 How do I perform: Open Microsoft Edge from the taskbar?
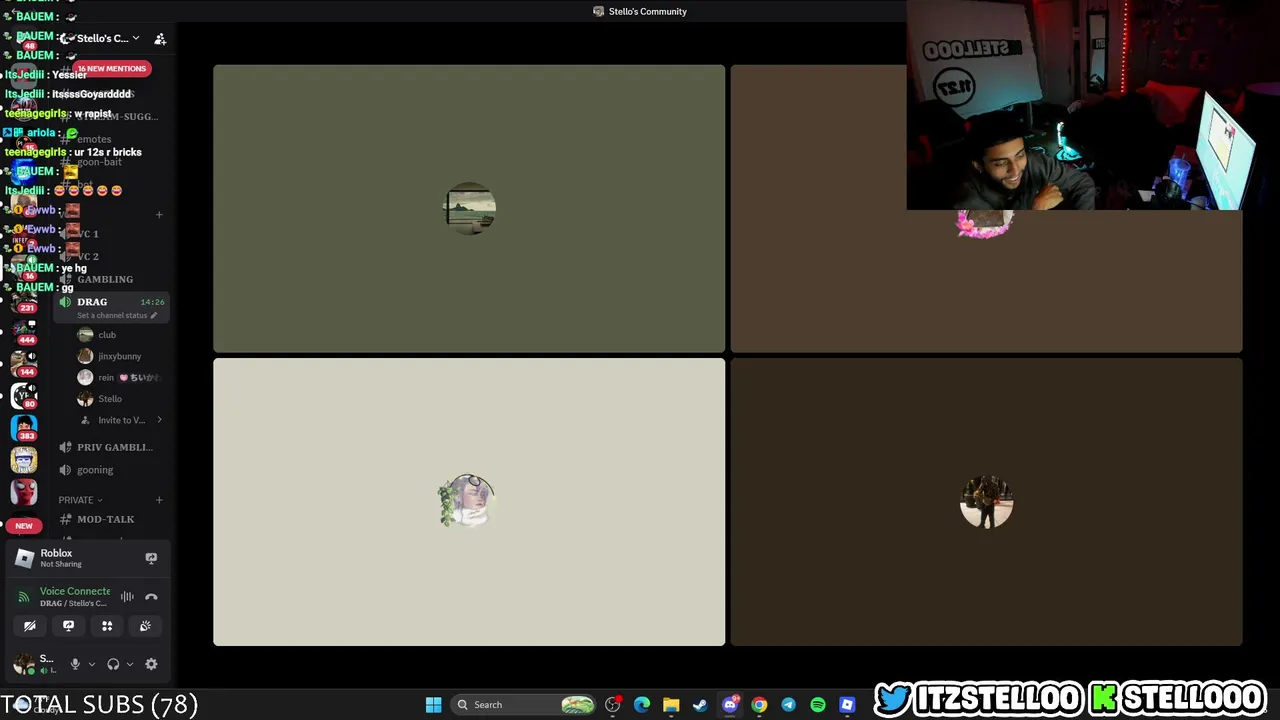click(642, 705)
